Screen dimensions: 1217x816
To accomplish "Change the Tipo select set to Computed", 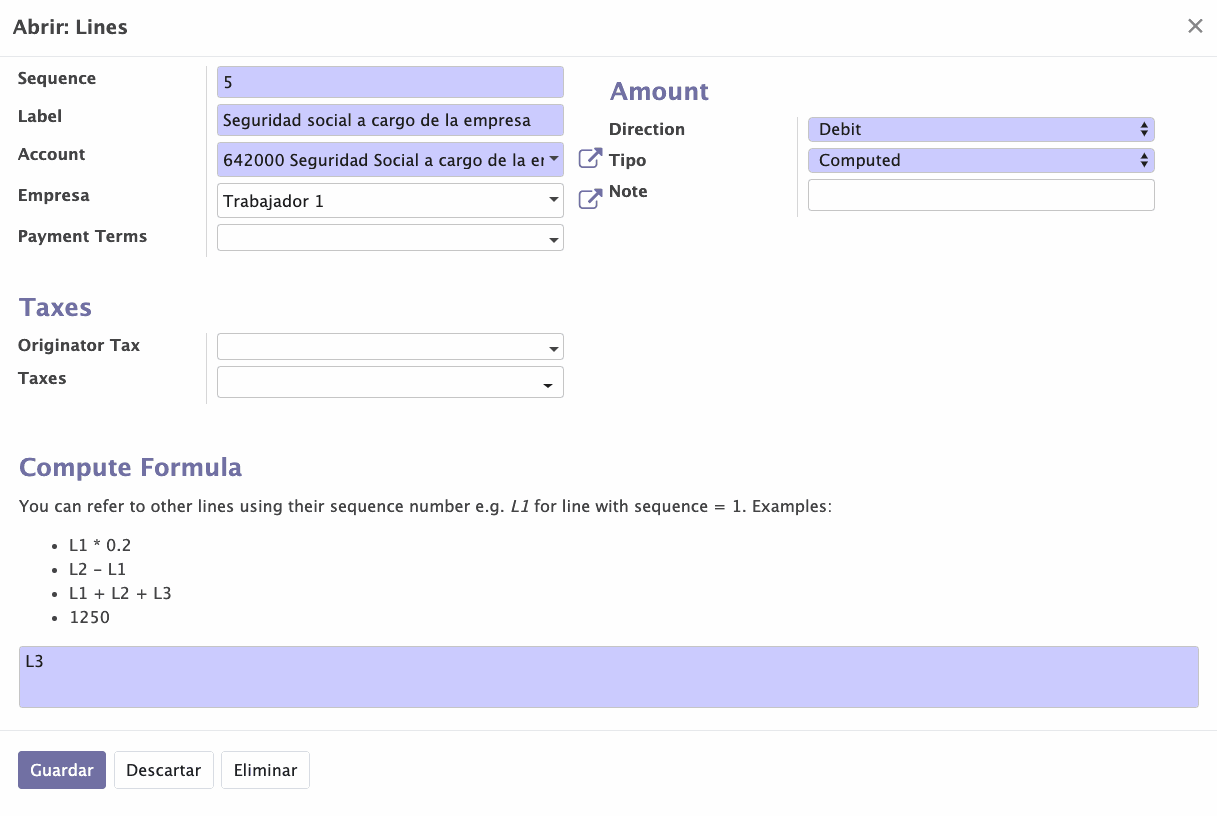I will point(981,160).
